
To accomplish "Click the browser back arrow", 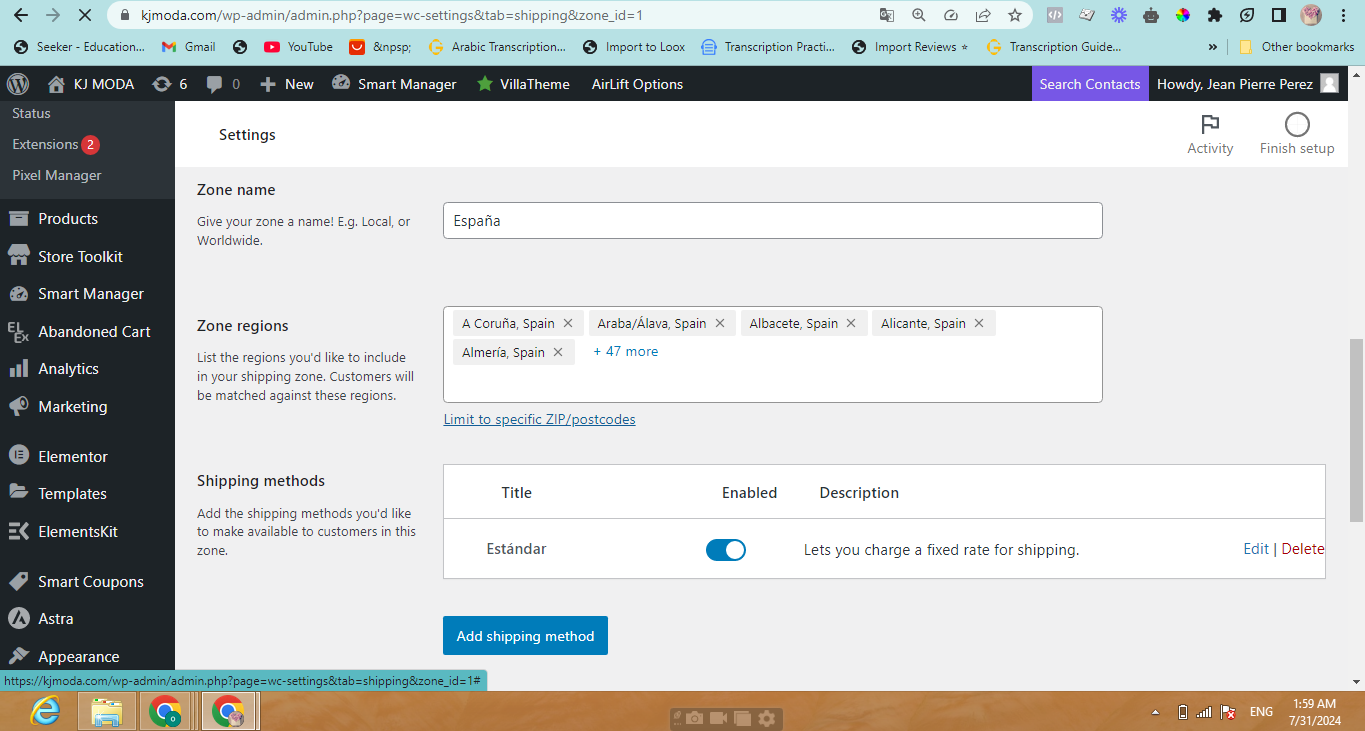I will pos(21,15).
